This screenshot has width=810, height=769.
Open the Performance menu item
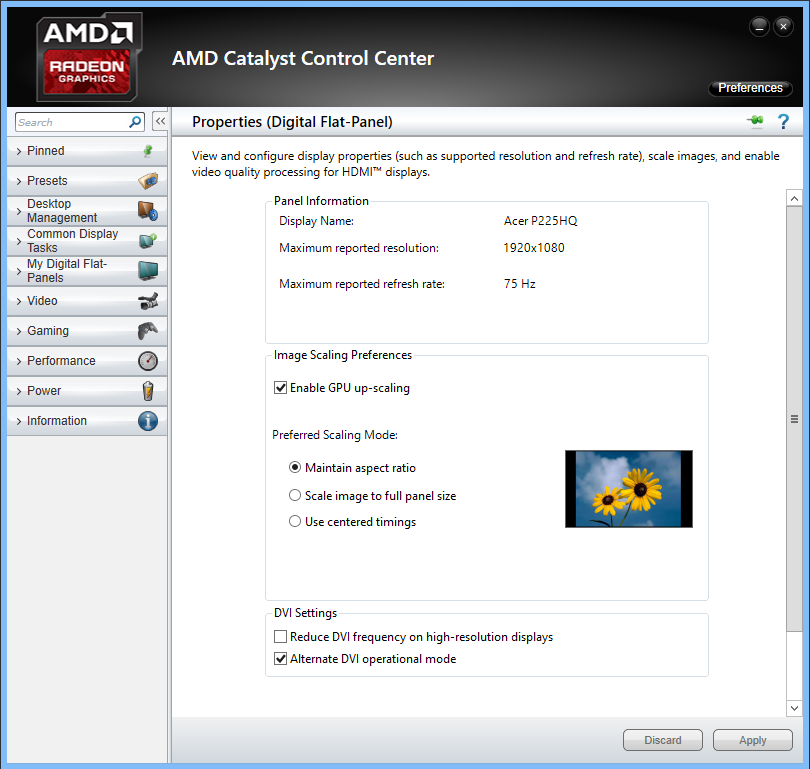click(87, 361)
